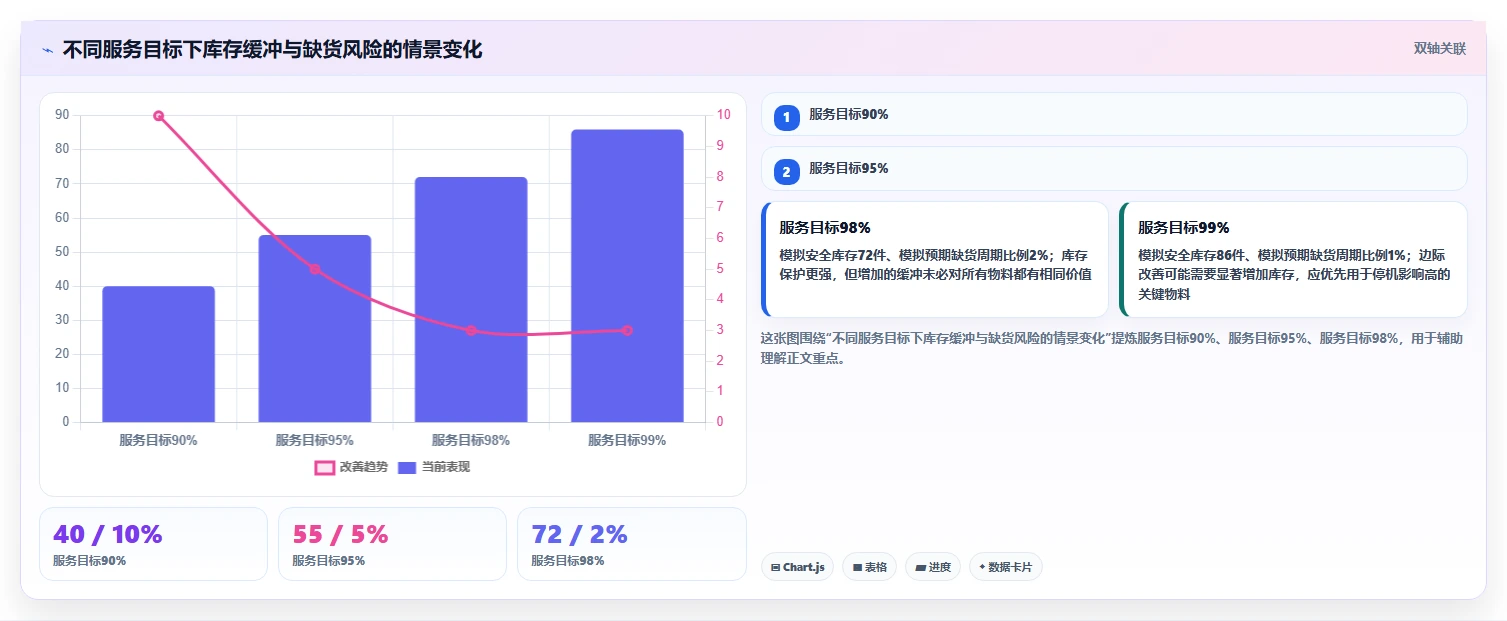This screenshot has width=1507, height=621.
Task: Click the x-axis label 服务目标90%
Action: pyautogui.click(x=158, y=440)
